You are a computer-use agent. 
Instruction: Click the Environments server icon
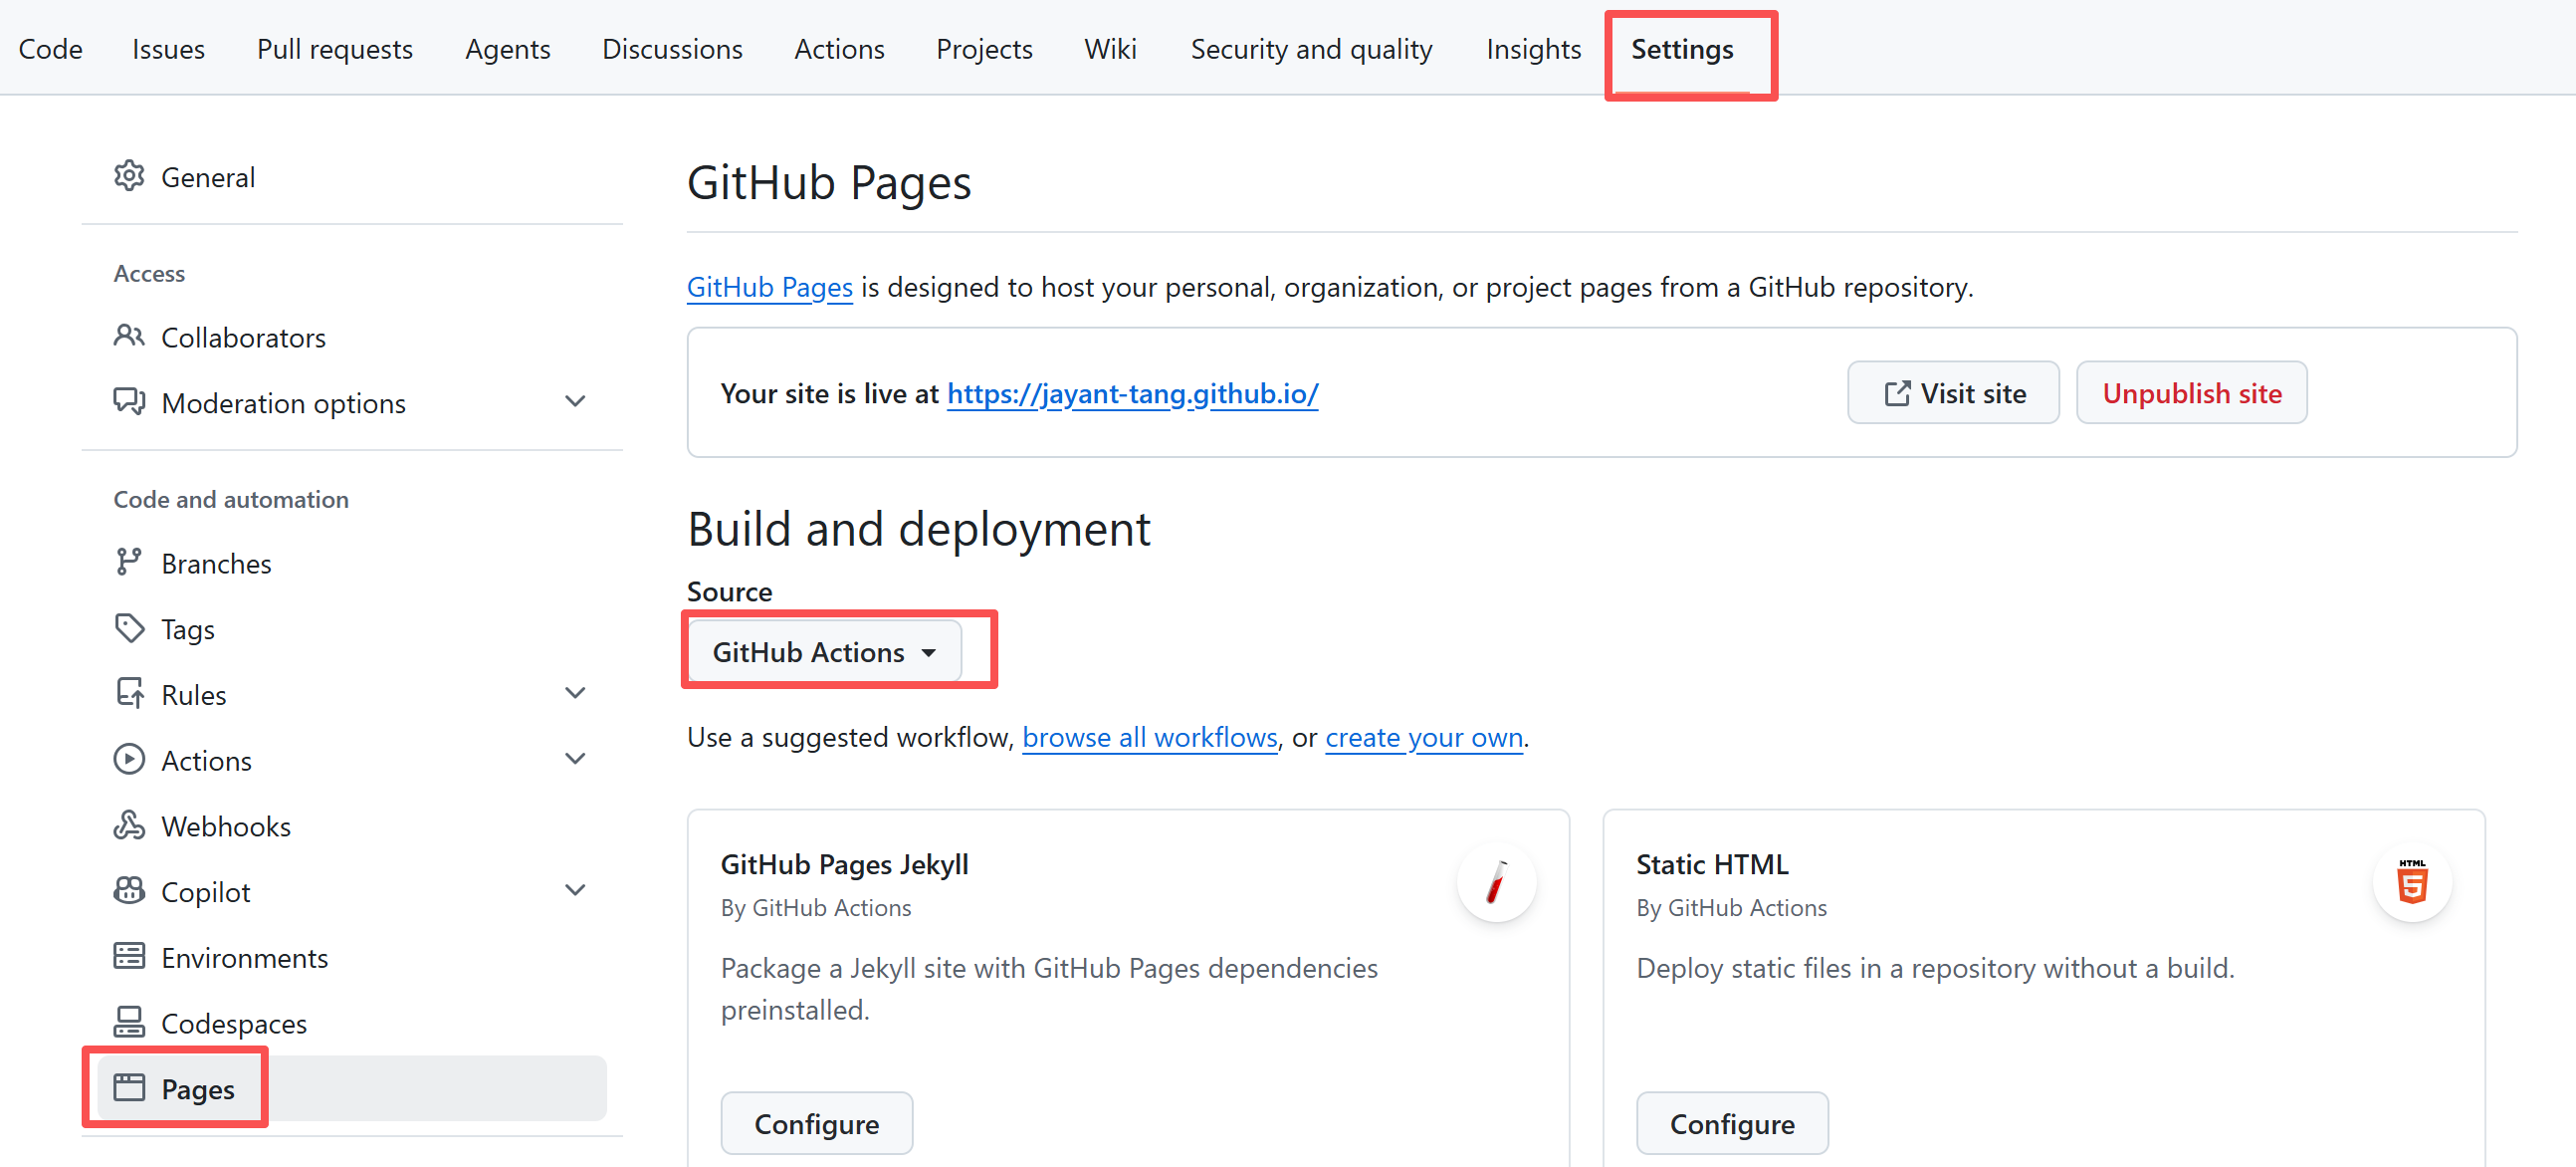pyautogui.click(x=129, y=956)
